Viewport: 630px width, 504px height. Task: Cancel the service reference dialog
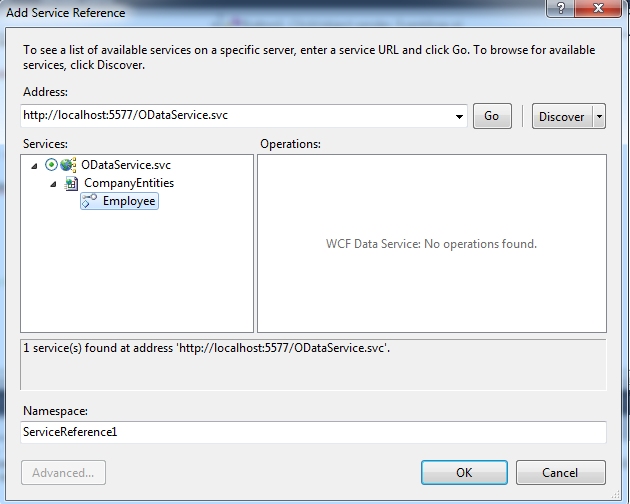click(560, 472)
